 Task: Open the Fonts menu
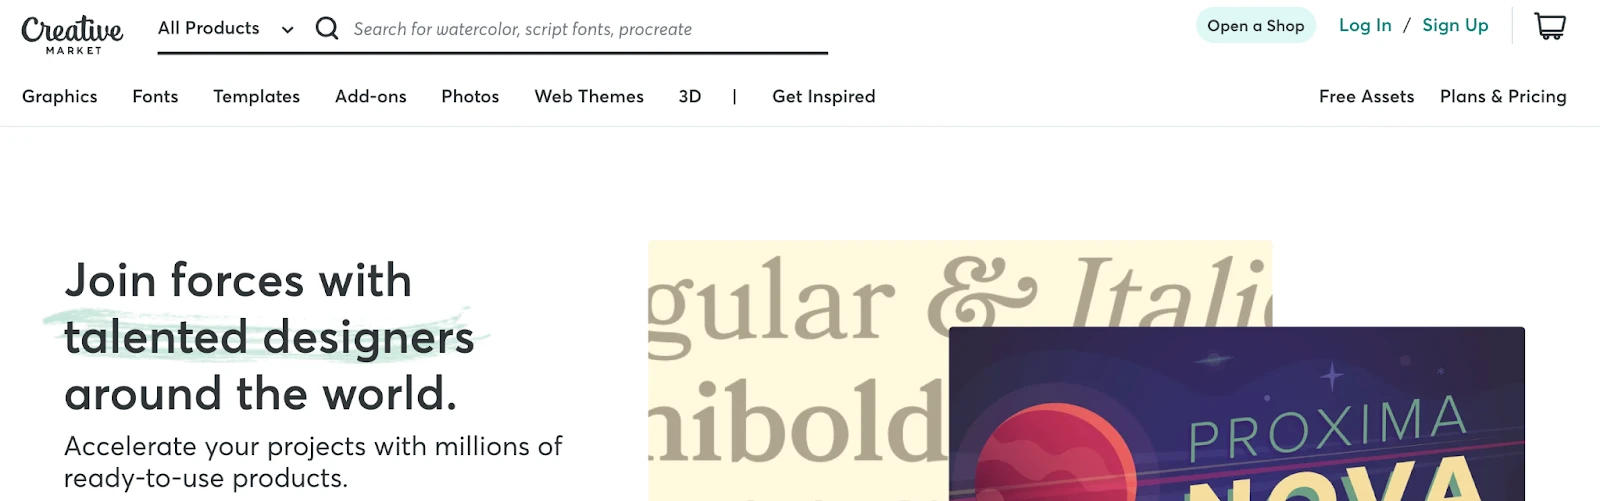tap(155, 96)
